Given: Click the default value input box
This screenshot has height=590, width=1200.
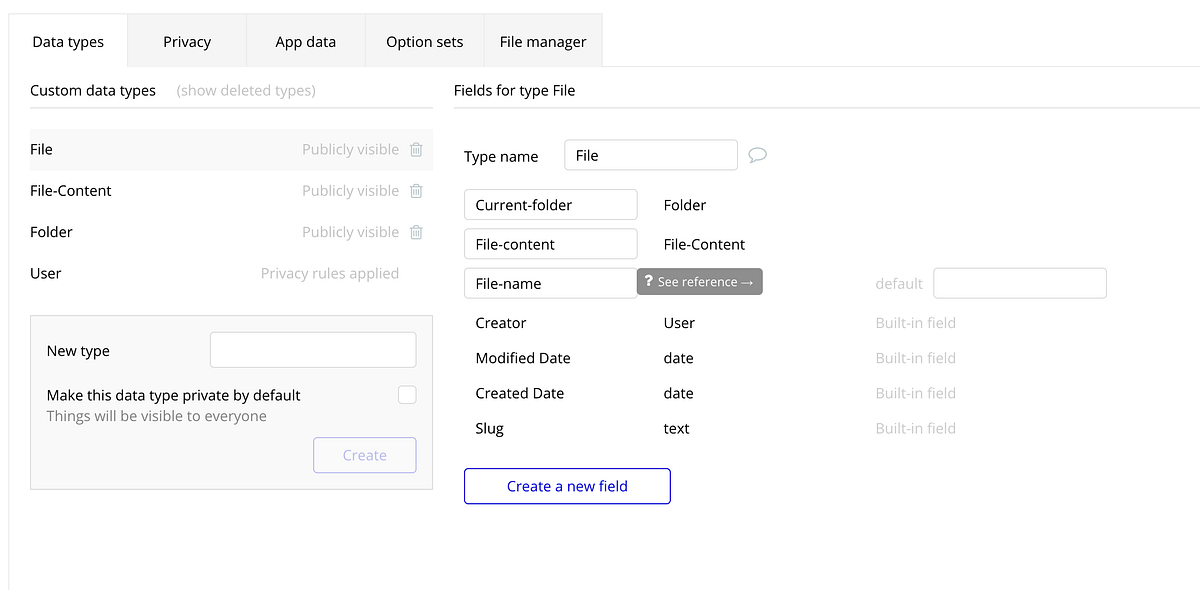Looking at the screenshot, I should (1019, 283).
